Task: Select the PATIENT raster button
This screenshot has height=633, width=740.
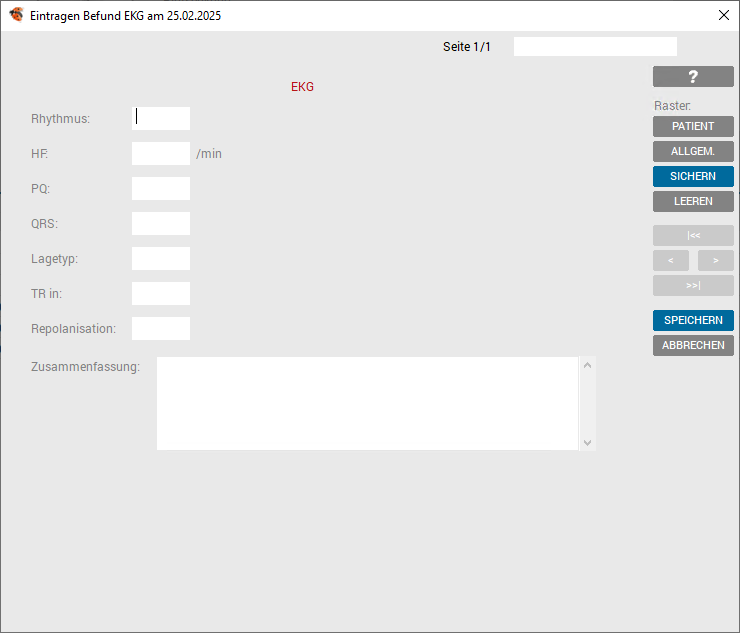Action: [693, 127]
